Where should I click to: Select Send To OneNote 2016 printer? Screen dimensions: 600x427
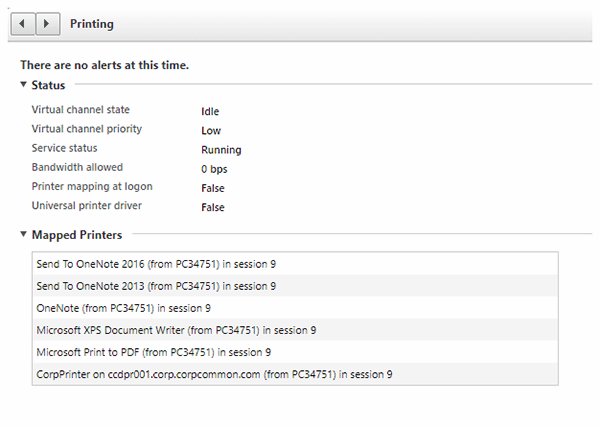[x=156, y=265]
